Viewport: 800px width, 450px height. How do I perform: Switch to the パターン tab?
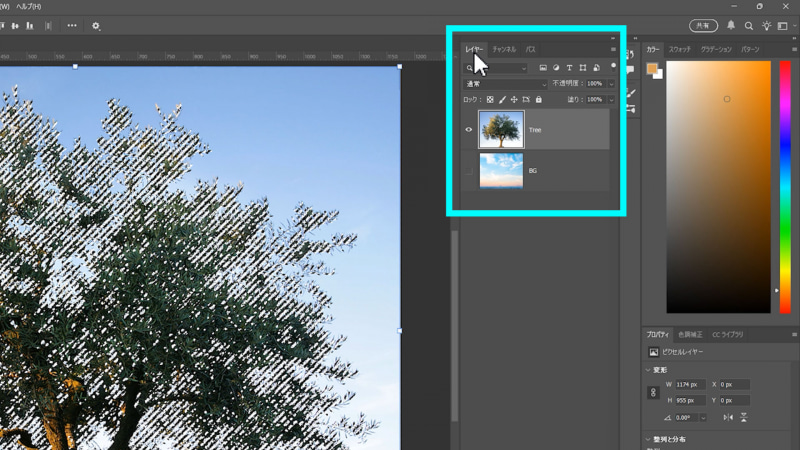pyautogui.click(x=750, y=49)
